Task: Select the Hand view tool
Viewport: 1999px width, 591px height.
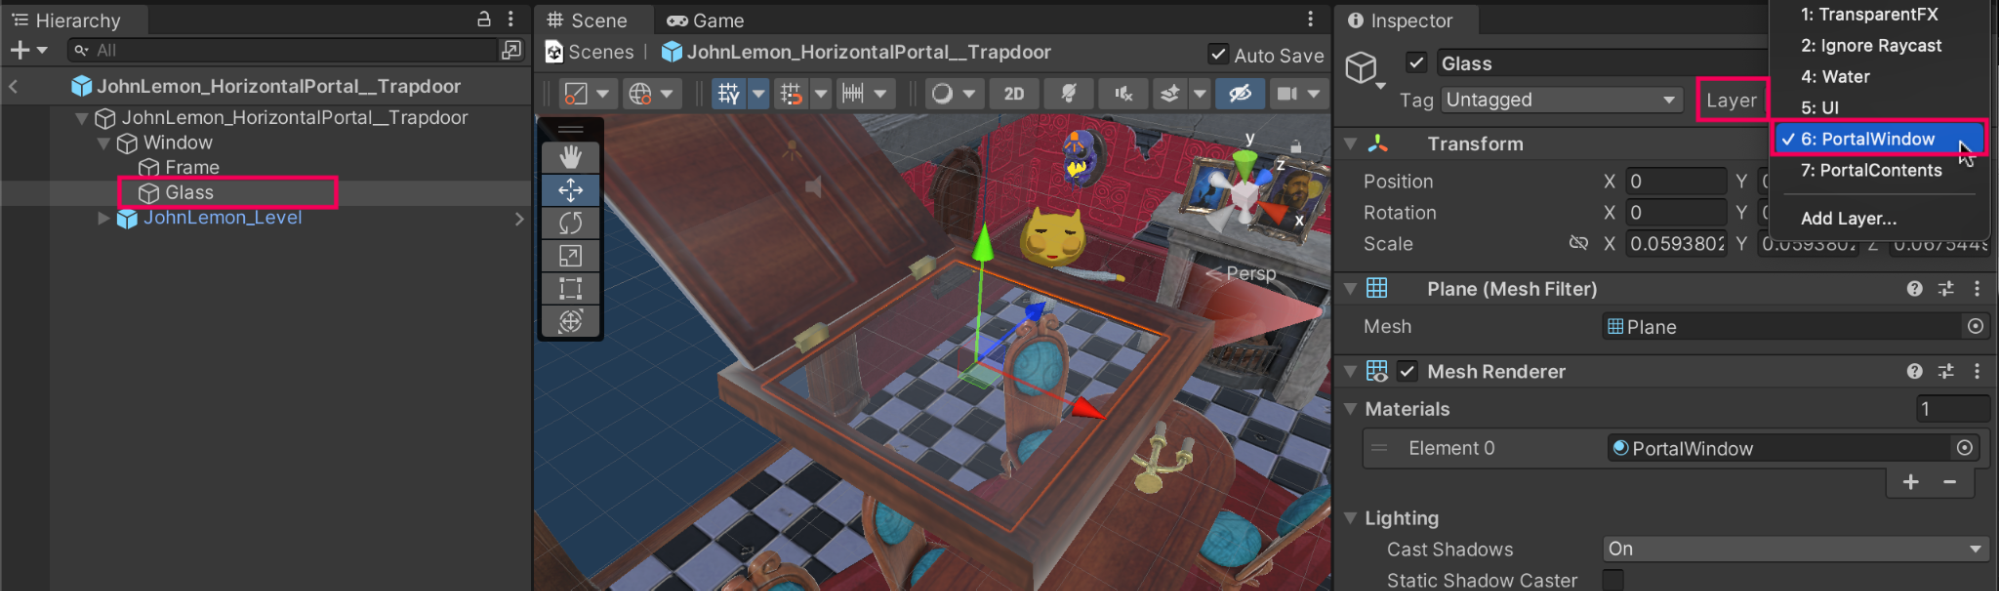Action: 570,157
